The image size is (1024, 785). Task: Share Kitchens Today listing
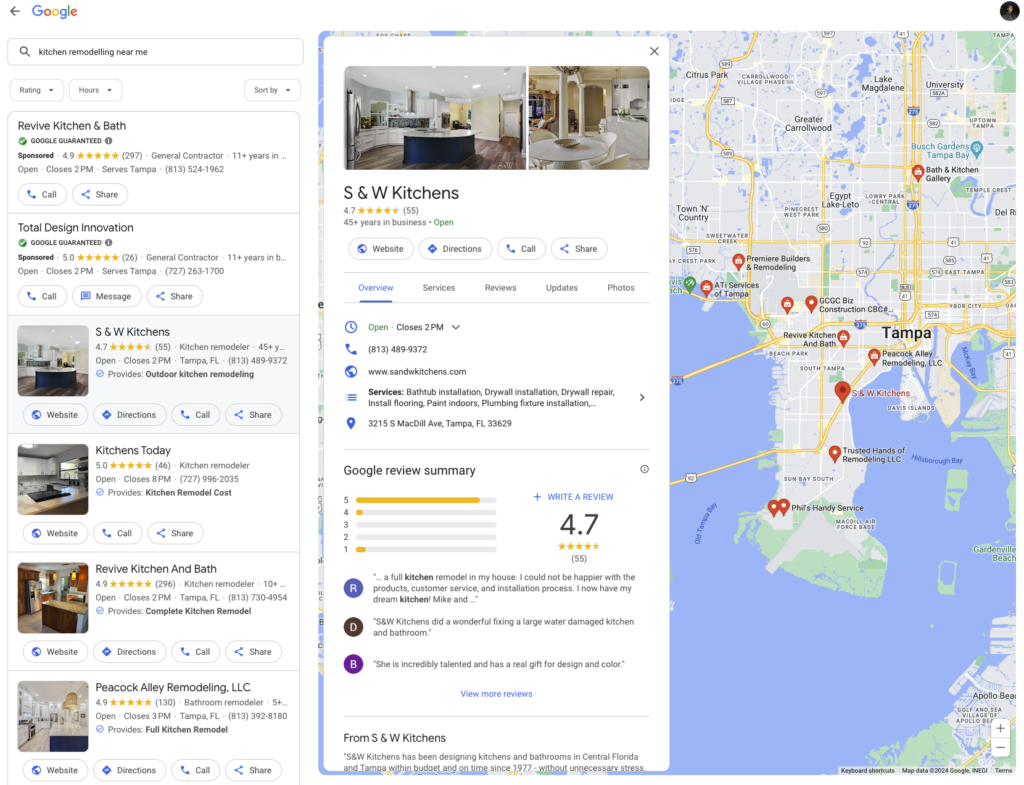point(175,534)
